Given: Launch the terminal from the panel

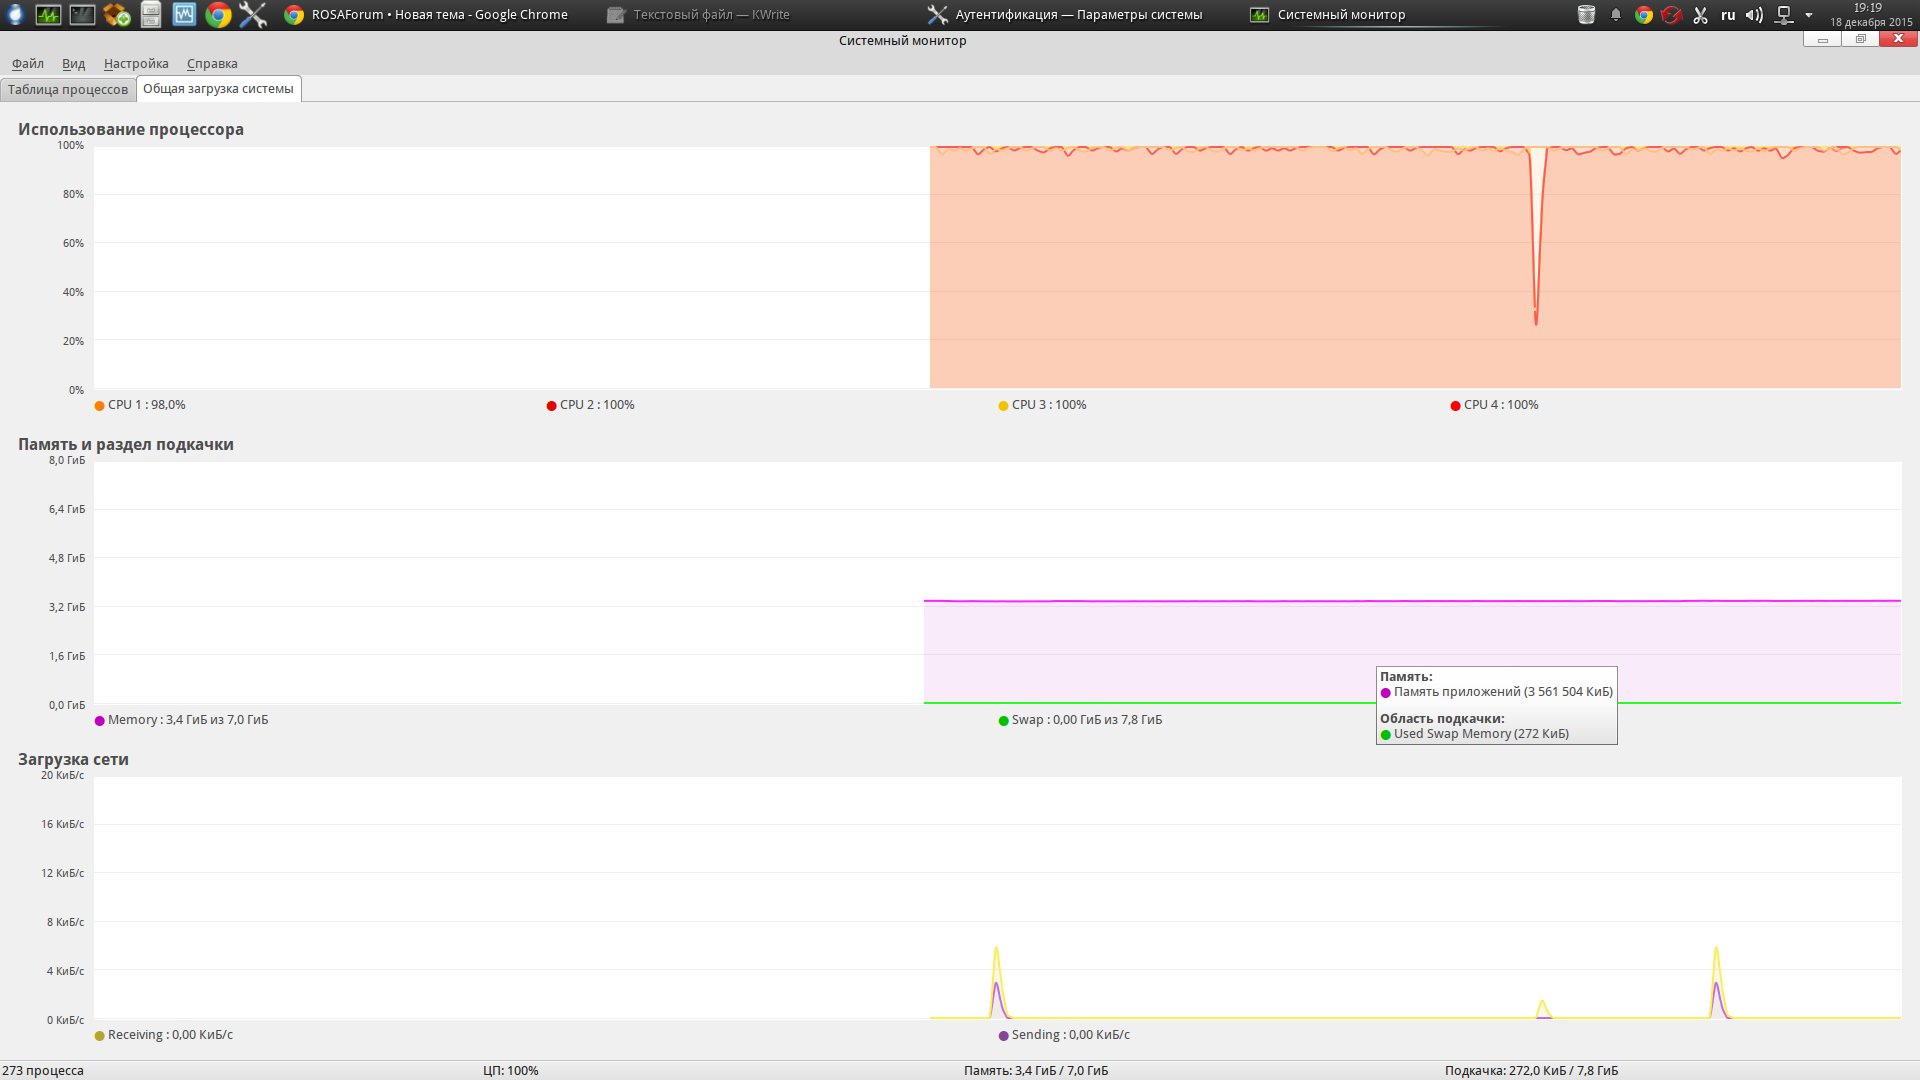Looking at the screenshot, I should [82, 14].
